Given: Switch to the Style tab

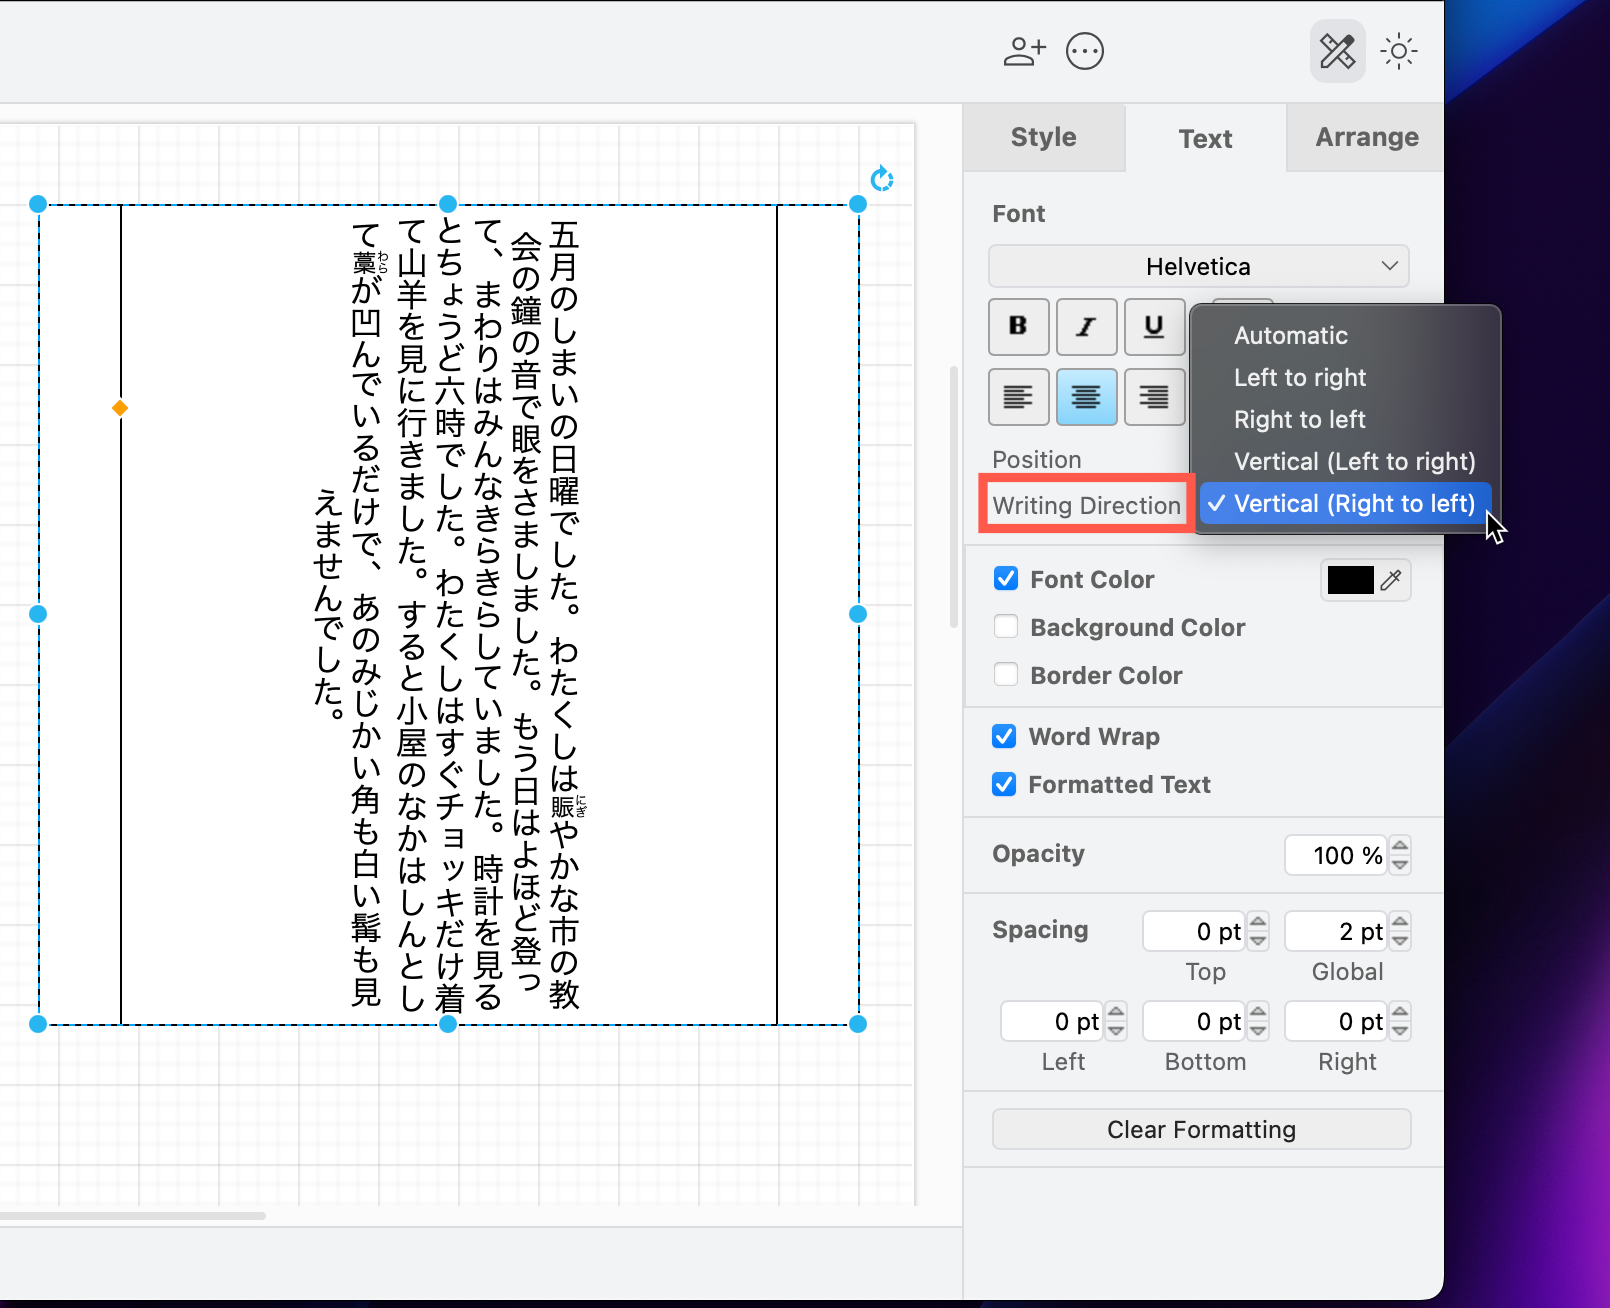Looking at the screenshot, I should point(1043,137).
